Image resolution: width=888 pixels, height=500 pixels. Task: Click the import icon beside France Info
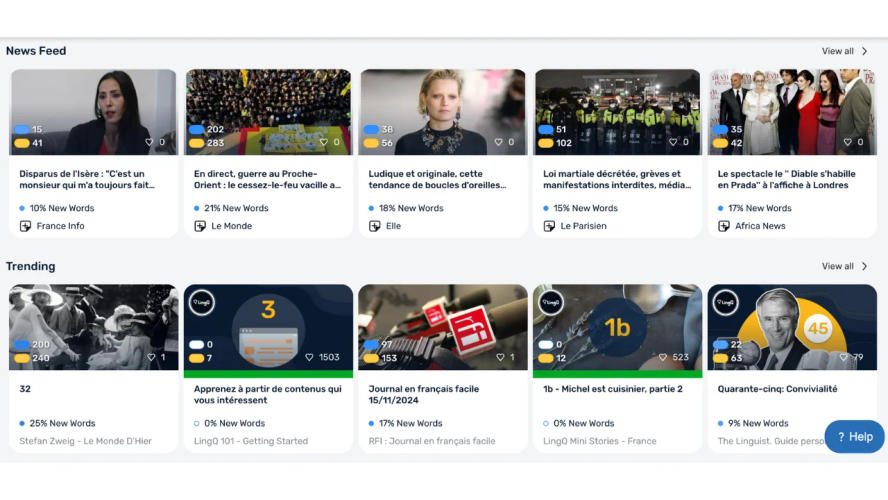tap(25, 226)
